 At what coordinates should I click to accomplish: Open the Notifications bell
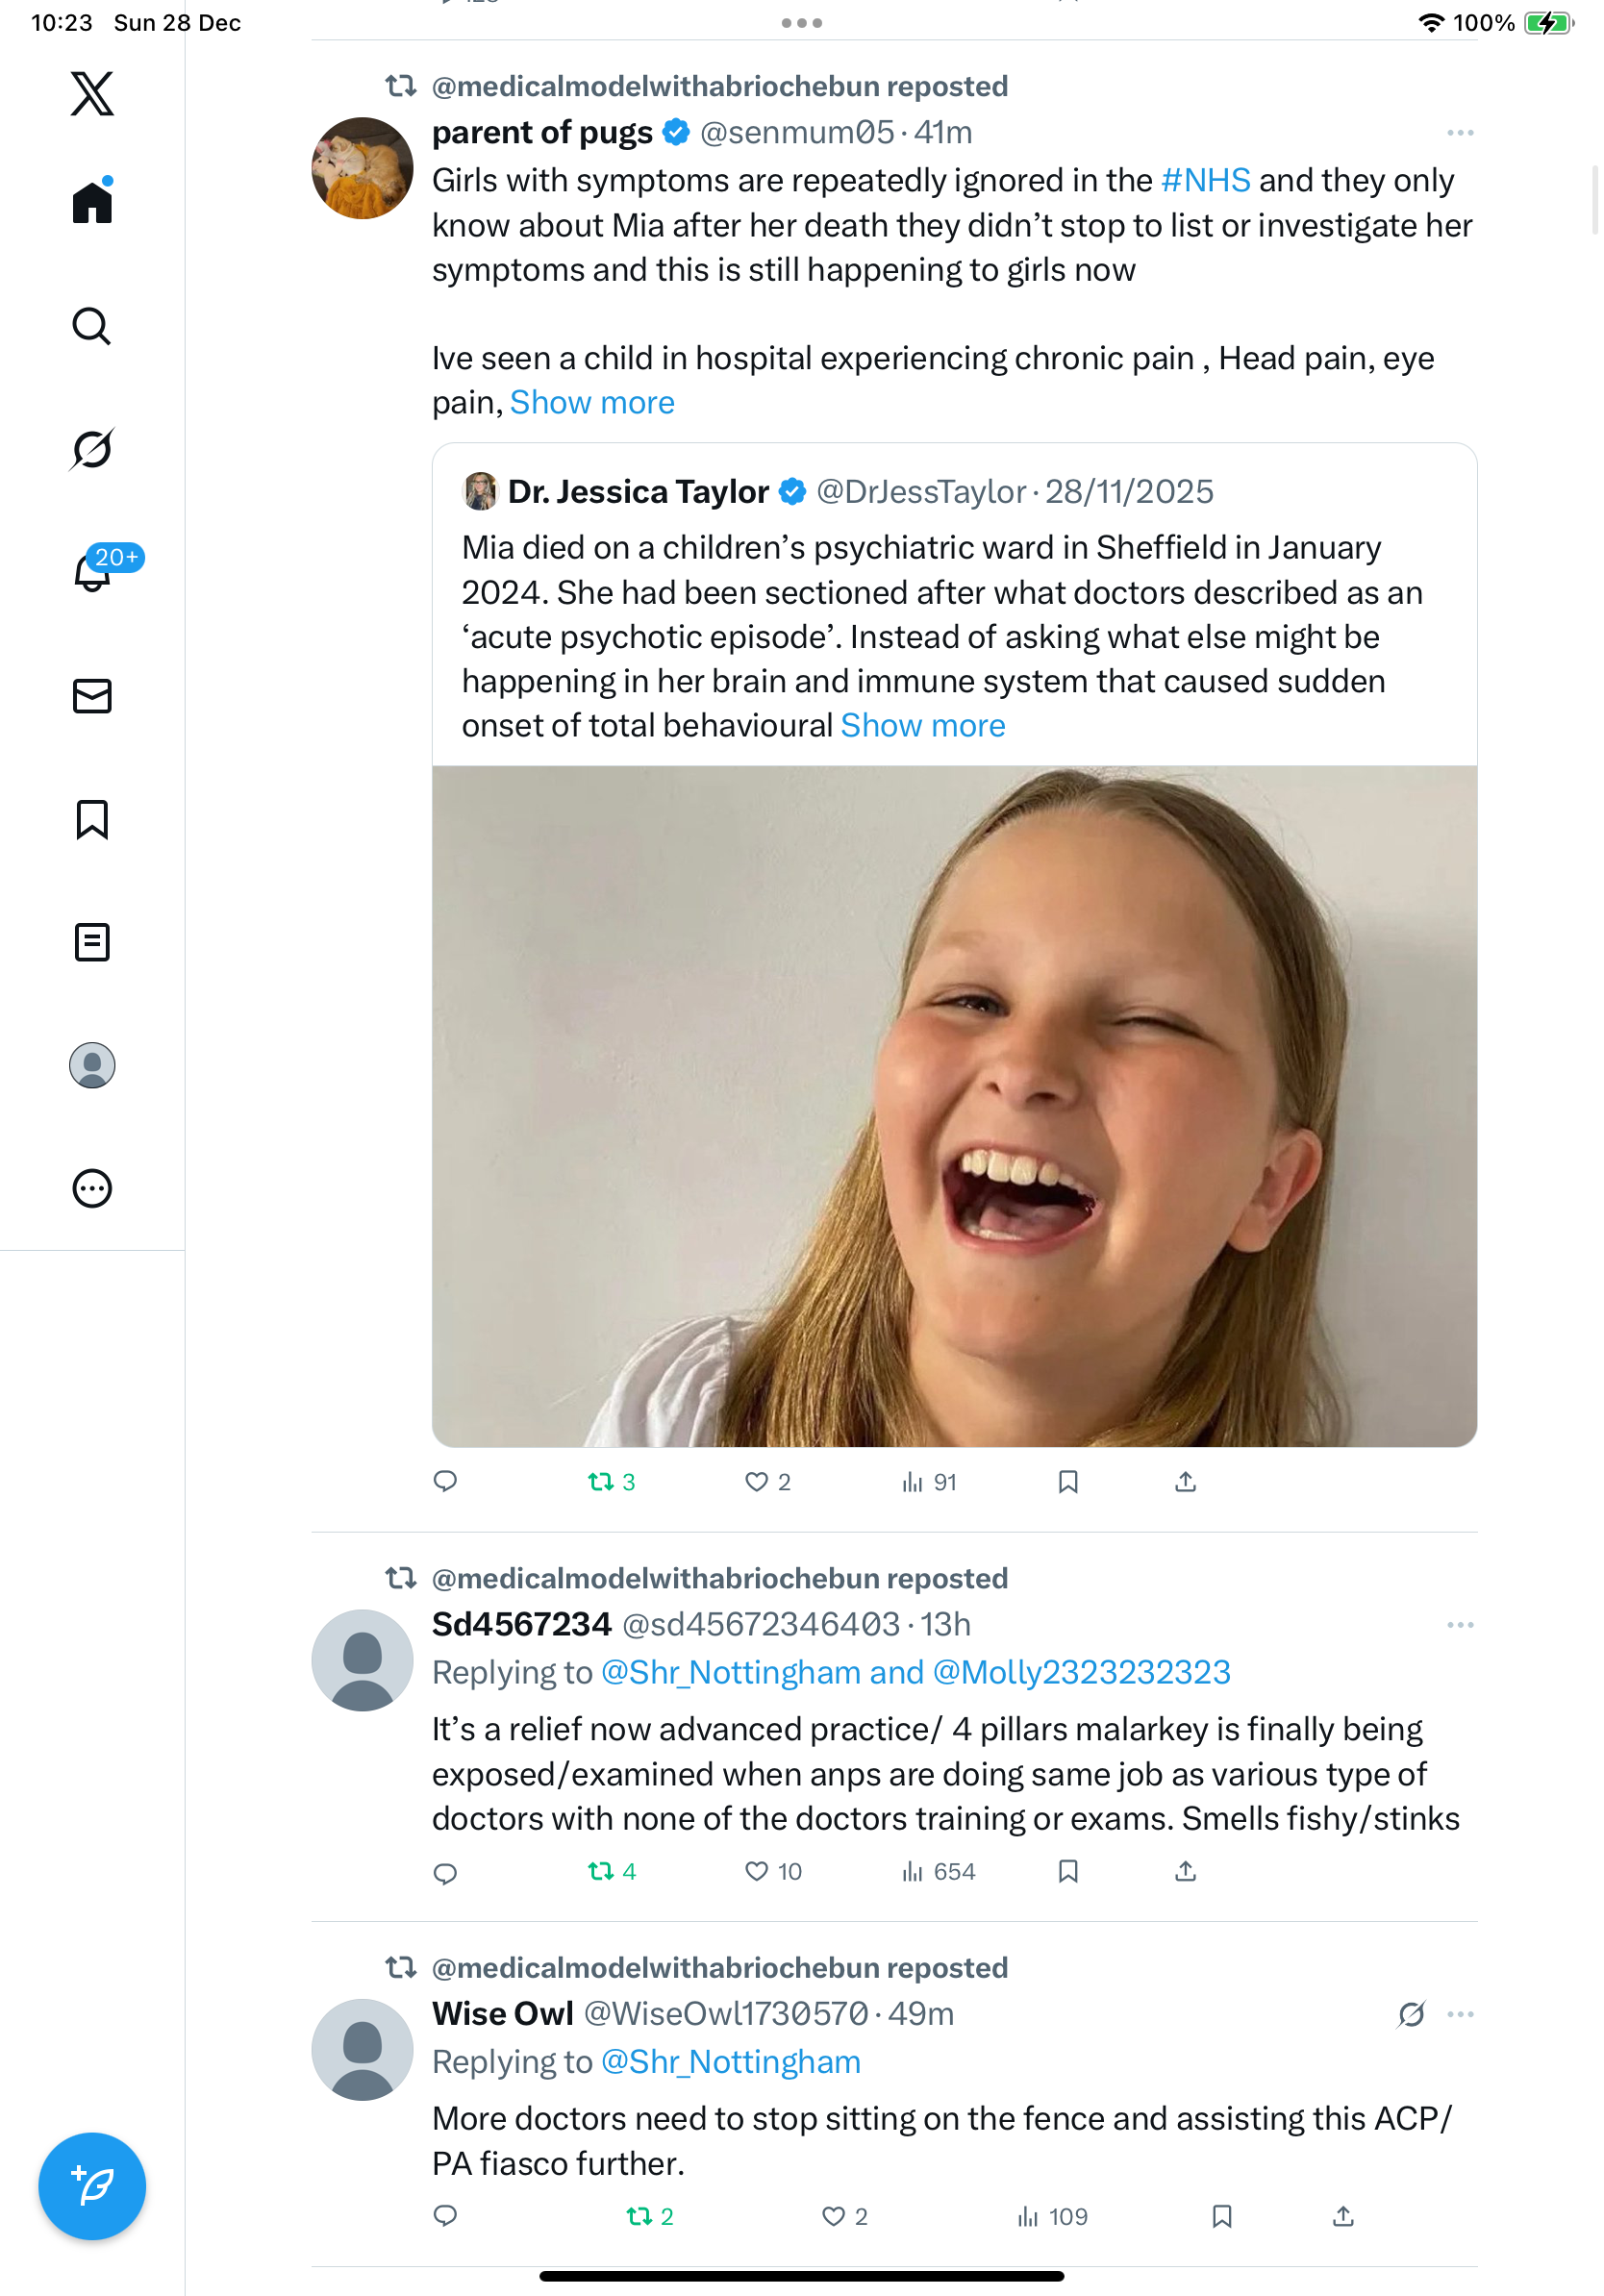point(92,572)
